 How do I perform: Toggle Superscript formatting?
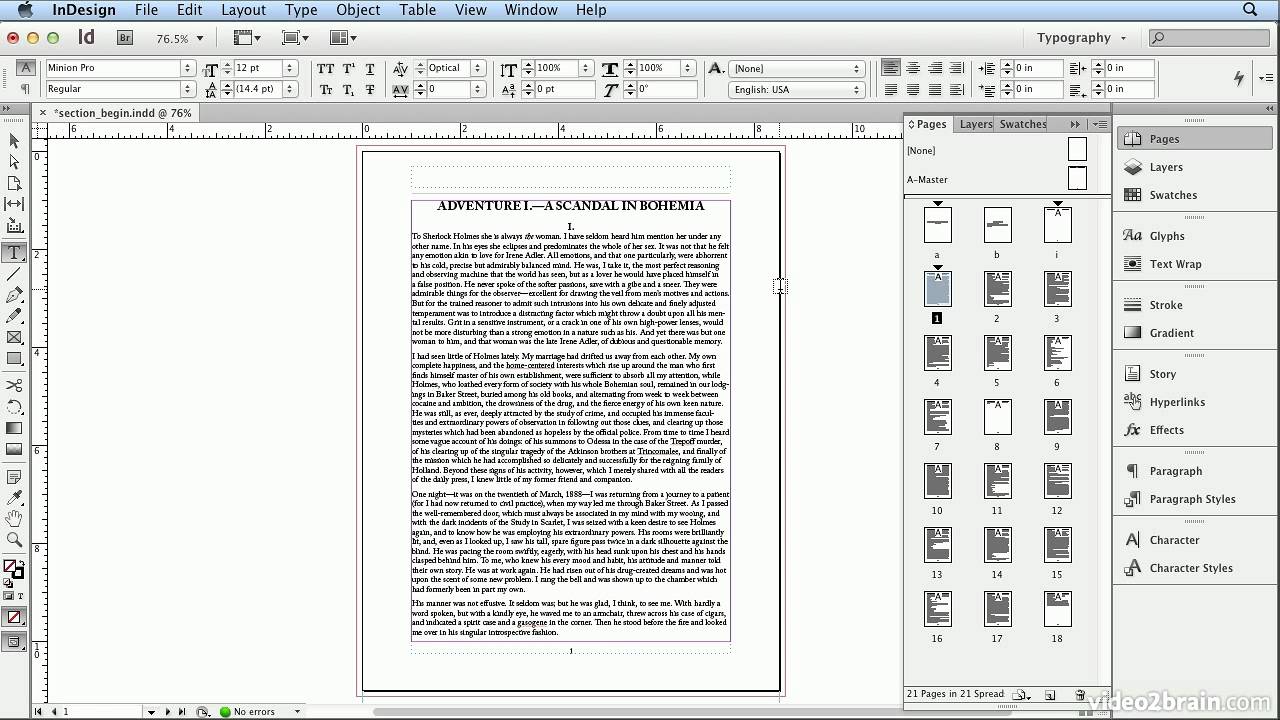pyautogui.click(x=349, y=69)
